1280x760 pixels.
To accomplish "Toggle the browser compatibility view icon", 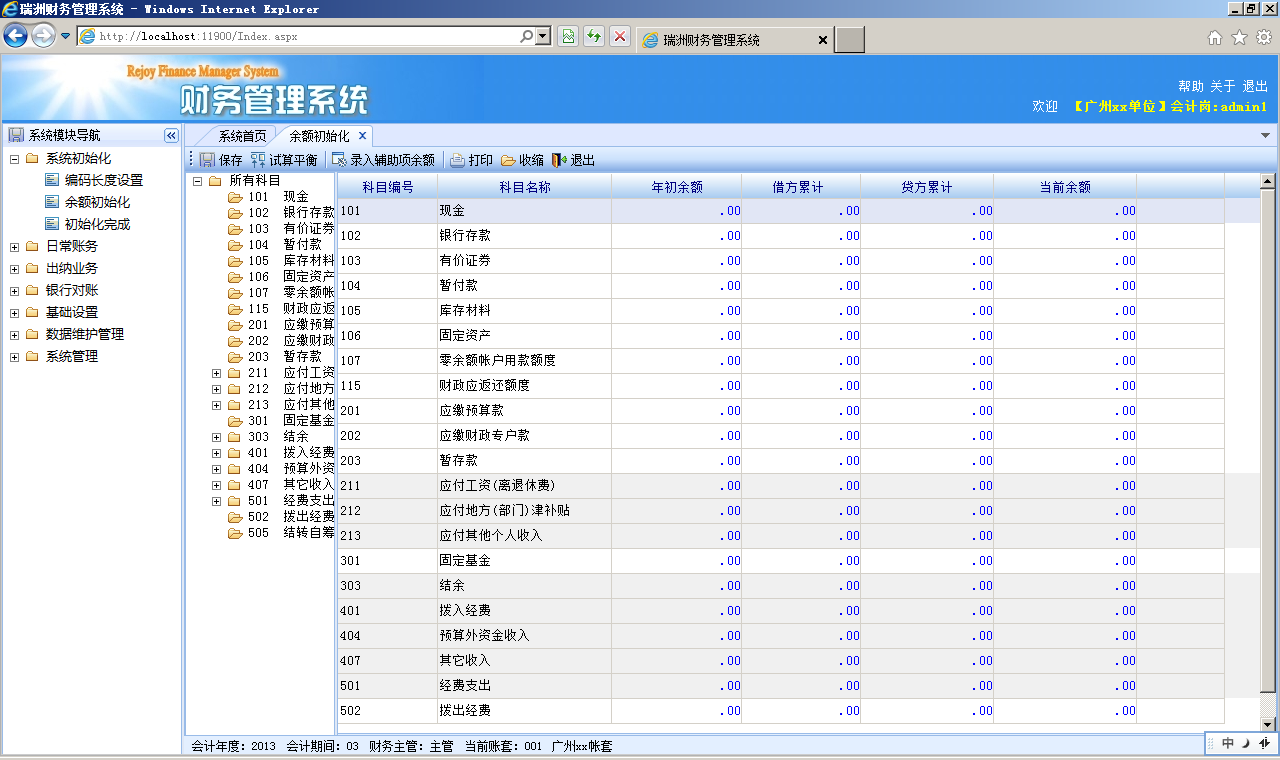I will pos(568,37).
